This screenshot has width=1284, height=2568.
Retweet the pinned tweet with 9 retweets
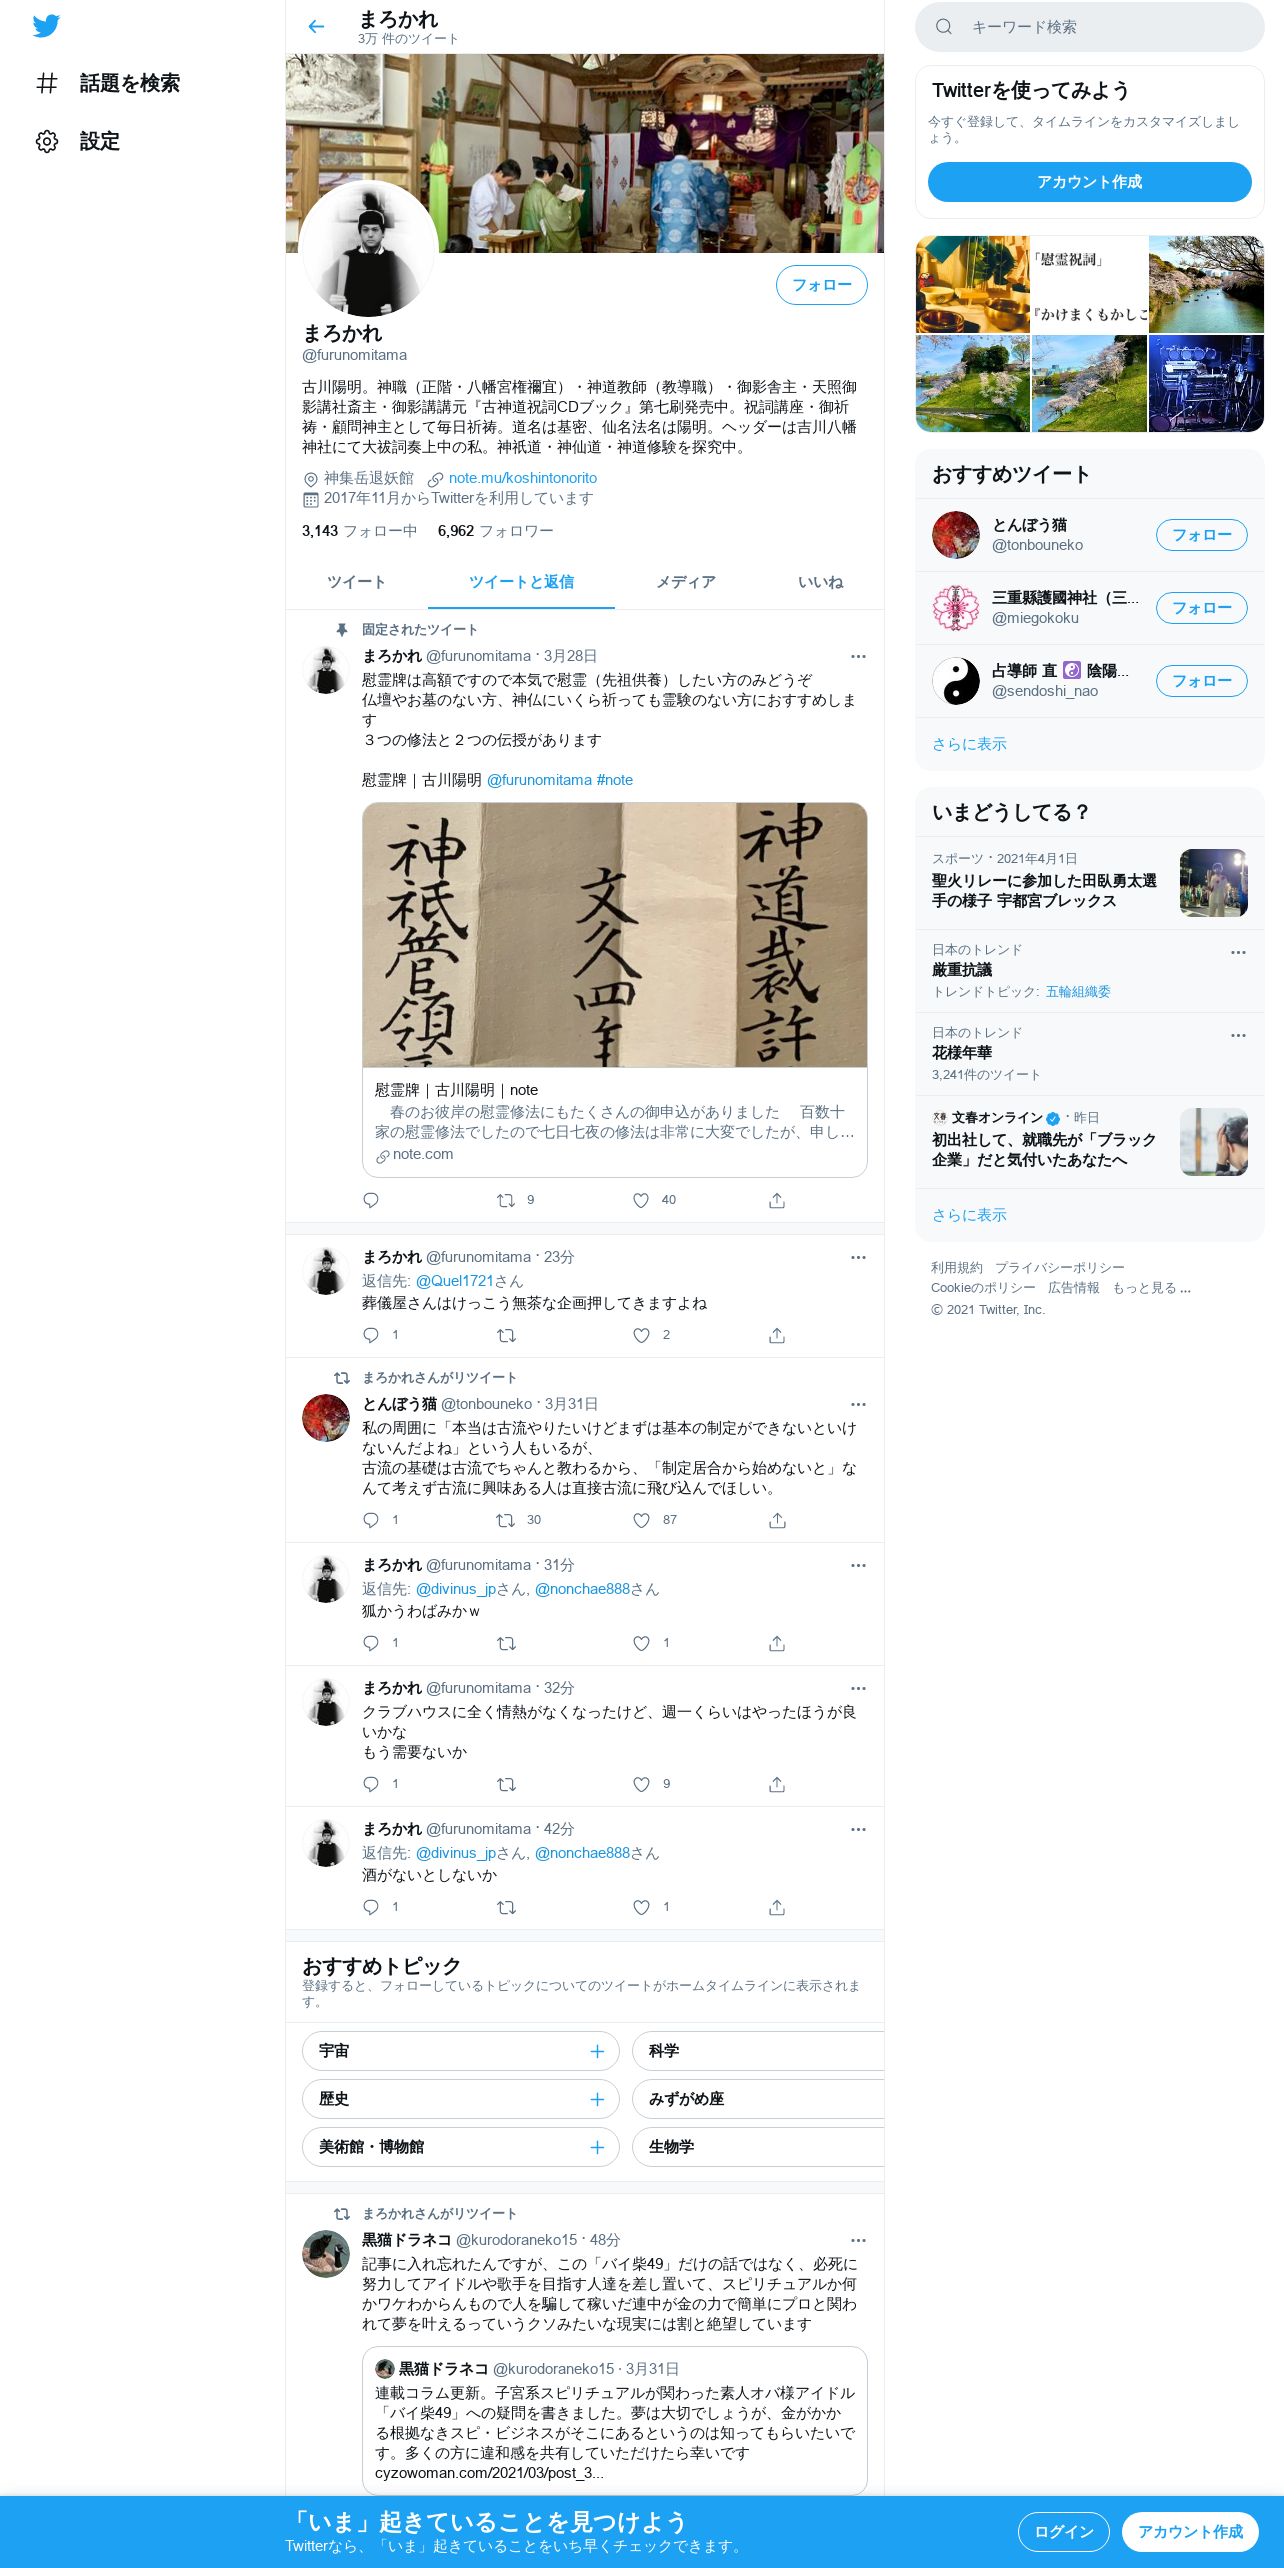coord(506,1200)
